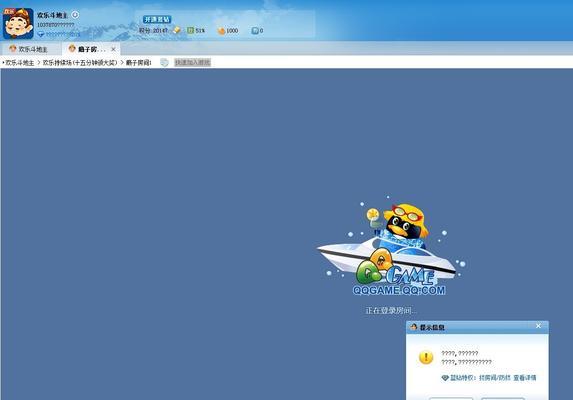This screenshot has height=400, width=573.
Task: Click the blue diamond icon under the account number
Action: point(41,34)
